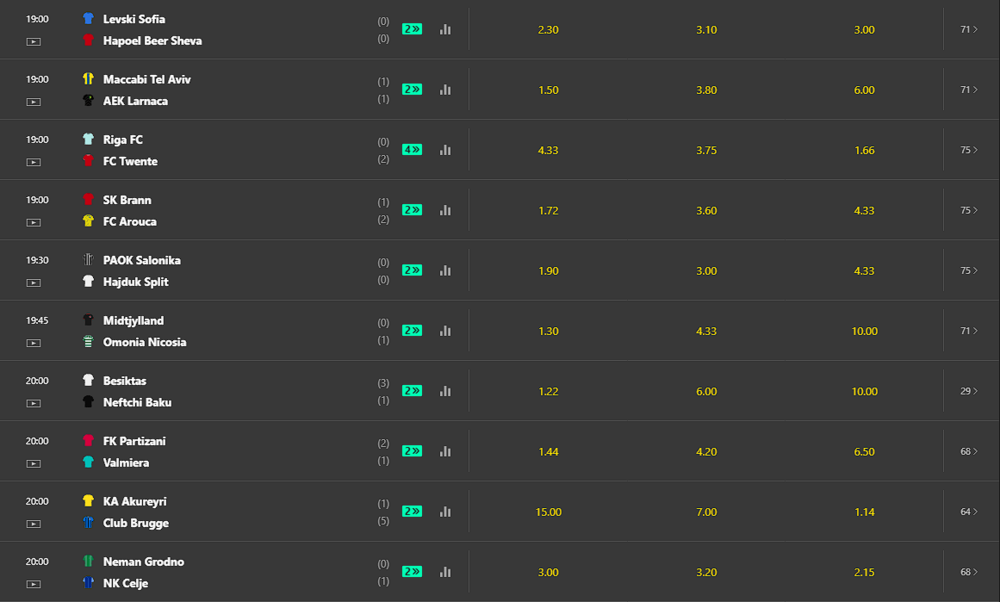Open video stream icon for PAOK Salonika match

pos(34,283)
